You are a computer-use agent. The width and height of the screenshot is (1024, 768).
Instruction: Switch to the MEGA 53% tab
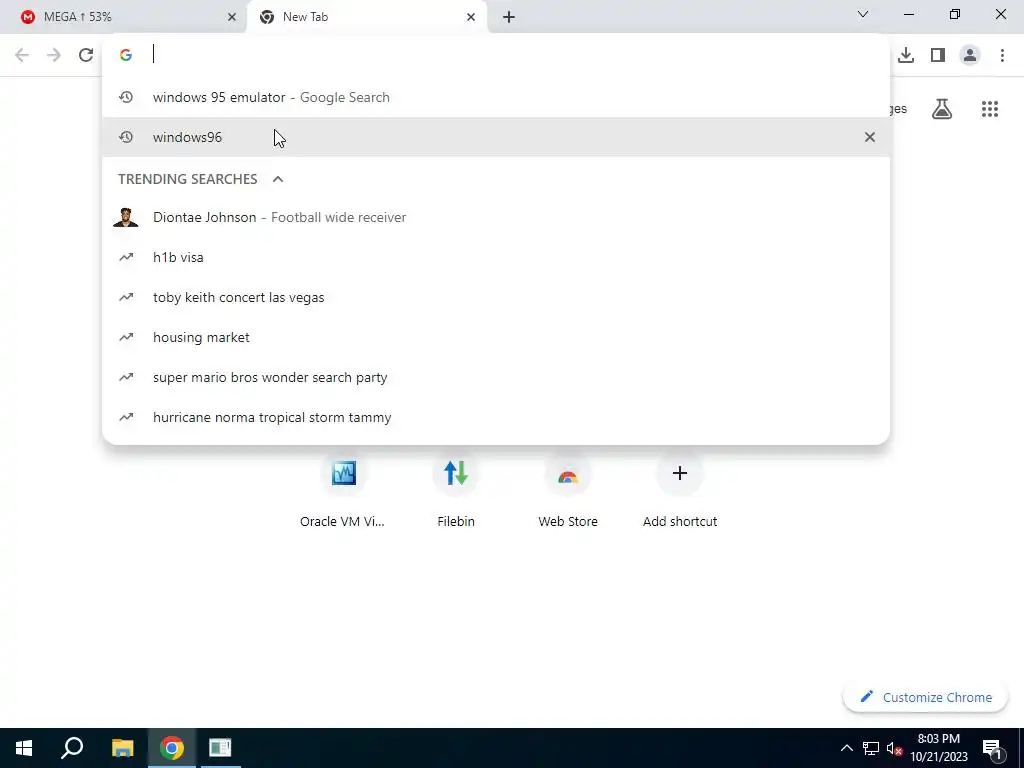coord(124,17)
